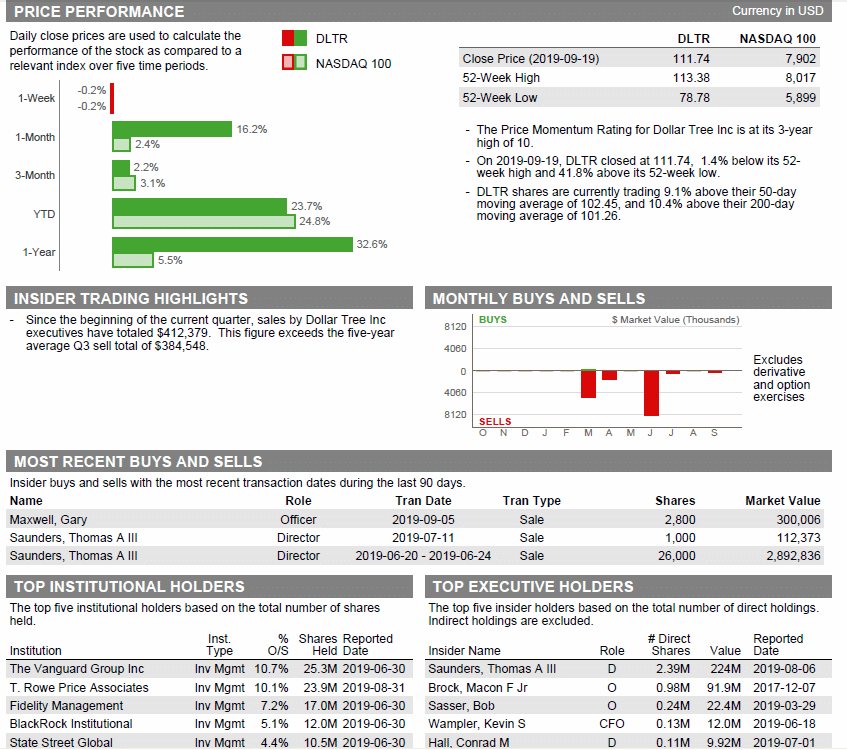Click the 'Insider Name' column header
This screenshot has width=847, height=750.
[x=464, y=651]
